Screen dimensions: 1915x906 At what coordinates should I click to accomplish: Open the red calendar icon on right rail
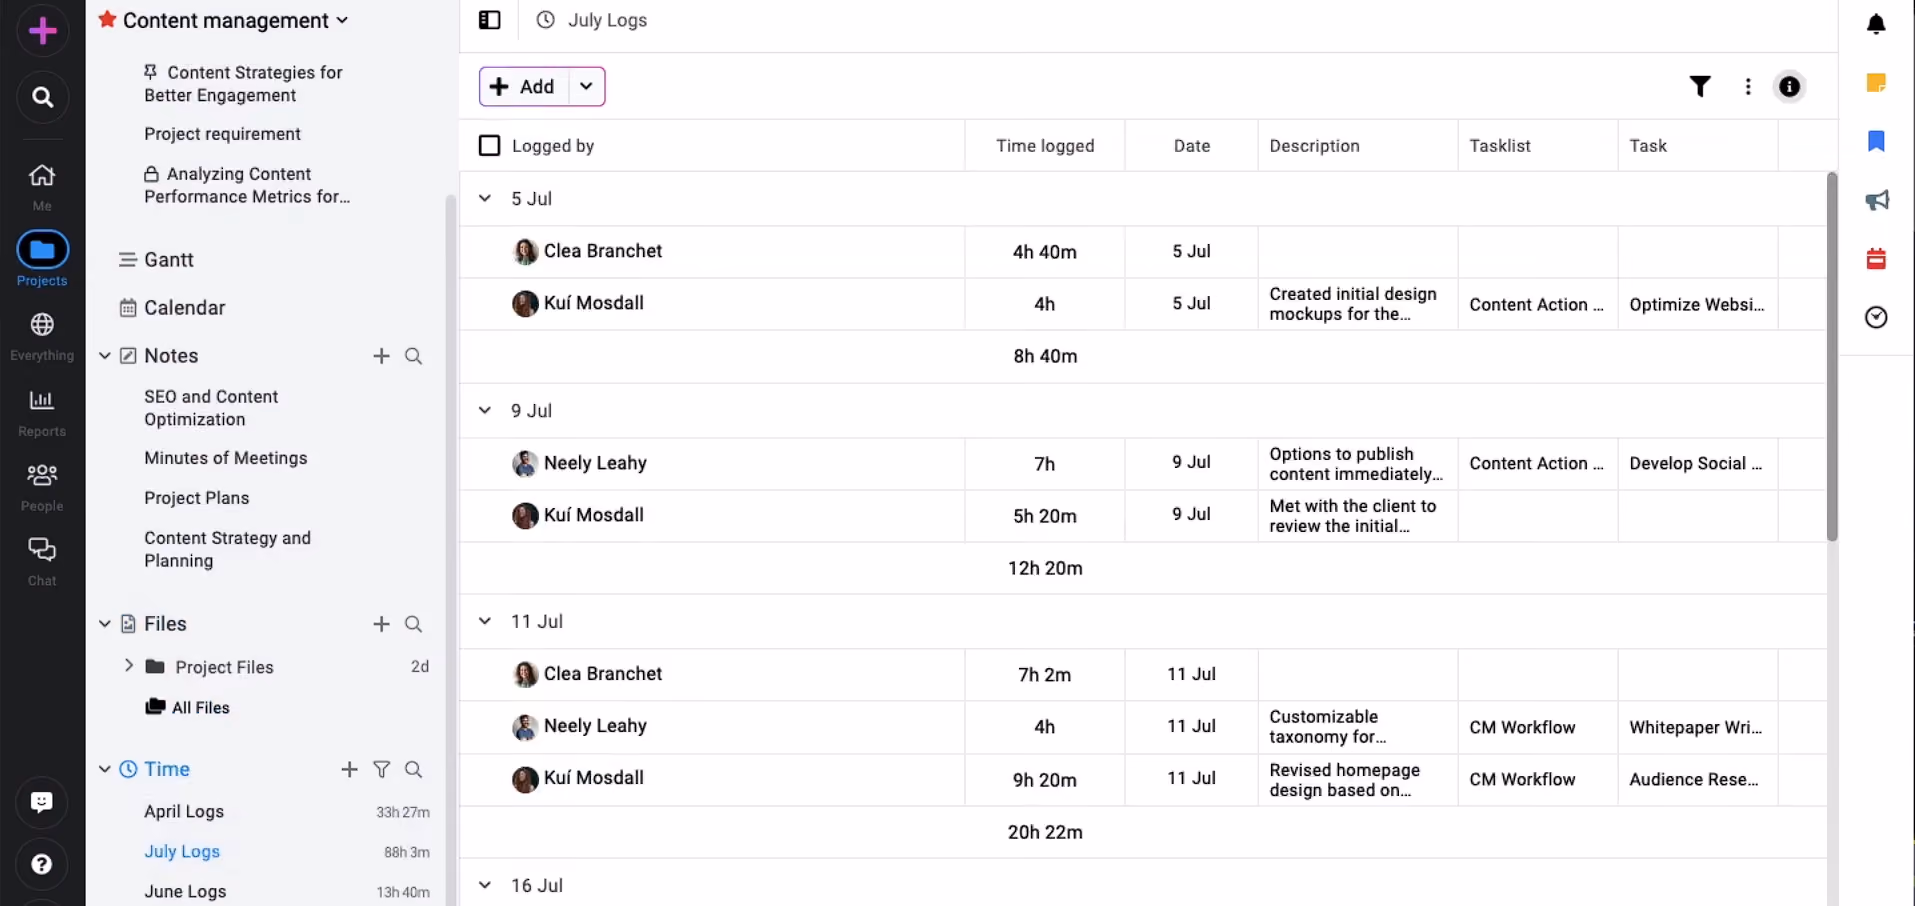pos(1876,259)
